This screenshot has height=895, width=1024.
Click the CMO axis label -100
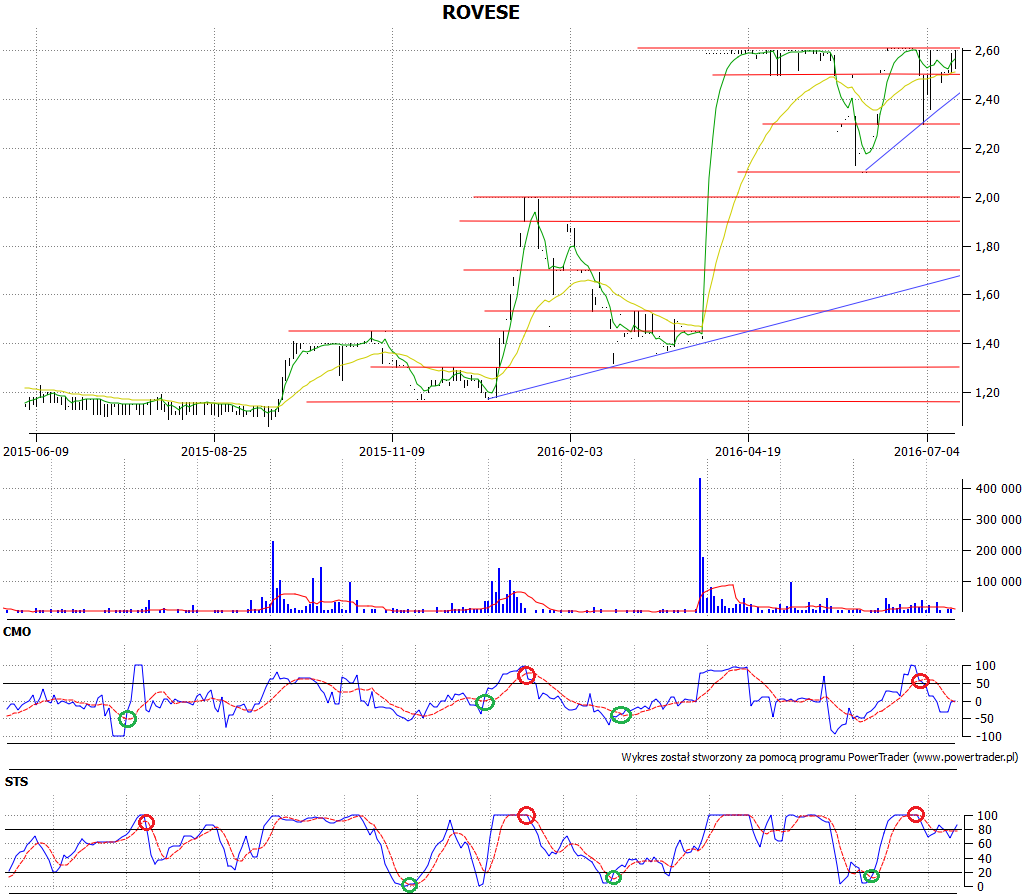pyautogui.click(x=989, y=737)
